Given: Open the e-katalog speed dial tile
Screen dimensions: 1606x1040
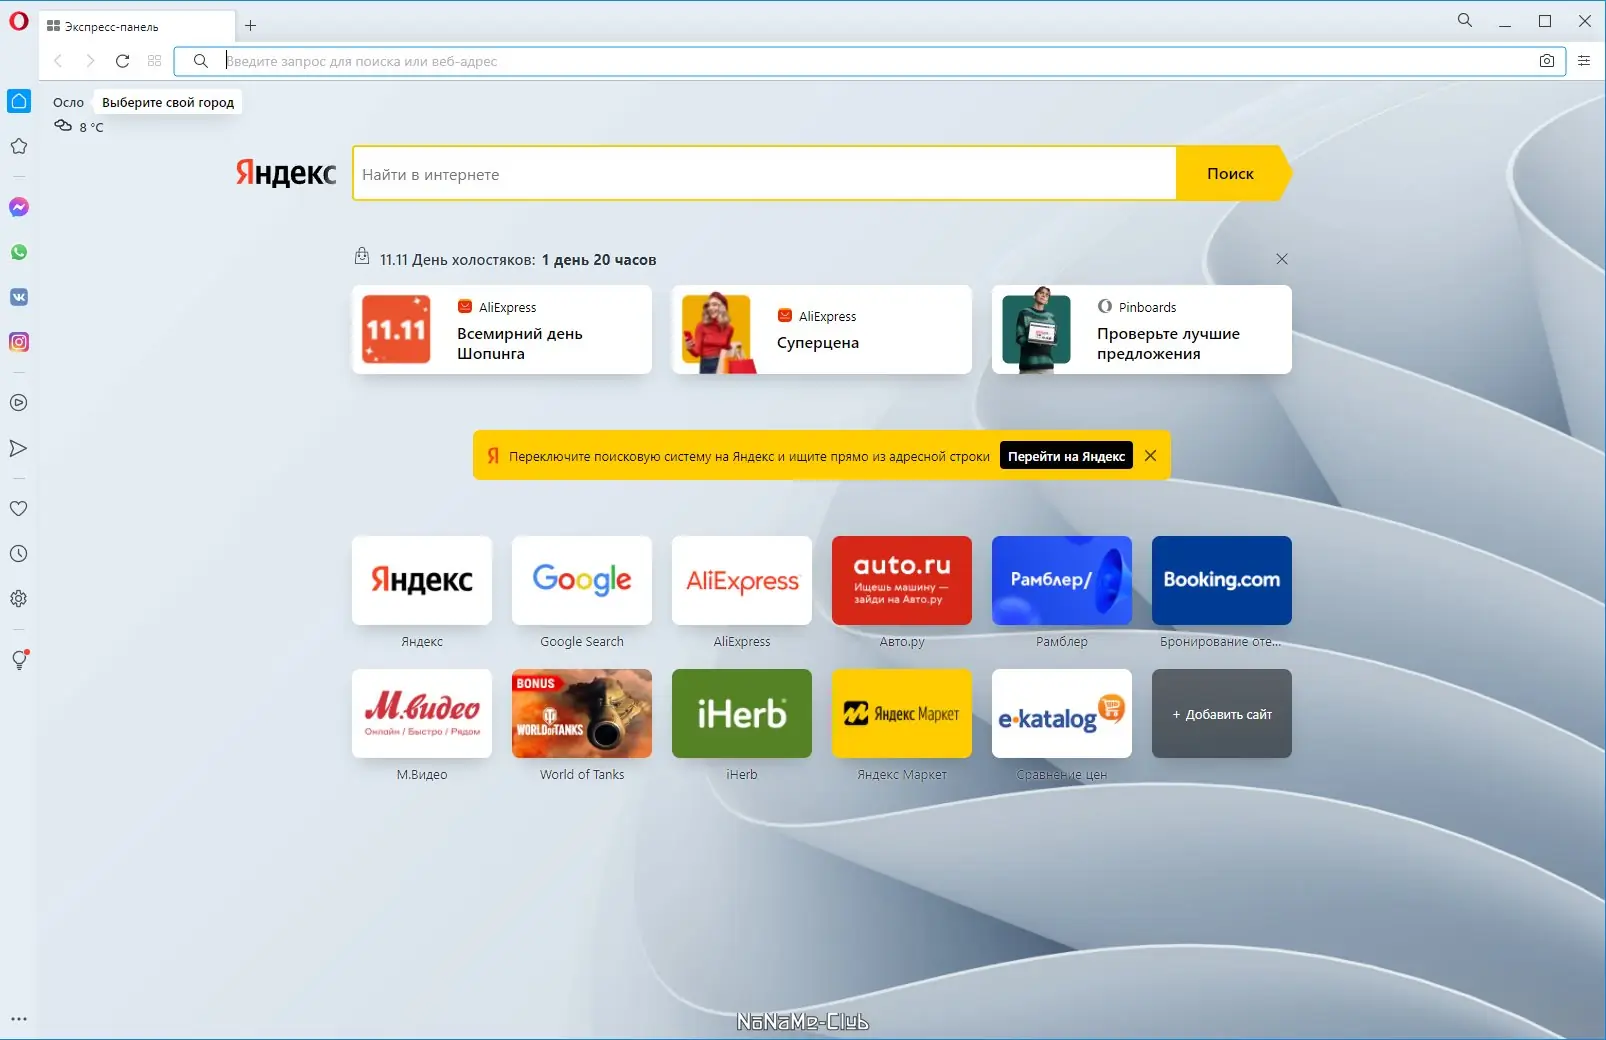Looking at the screenshot, I should [x=1062, y=714].
